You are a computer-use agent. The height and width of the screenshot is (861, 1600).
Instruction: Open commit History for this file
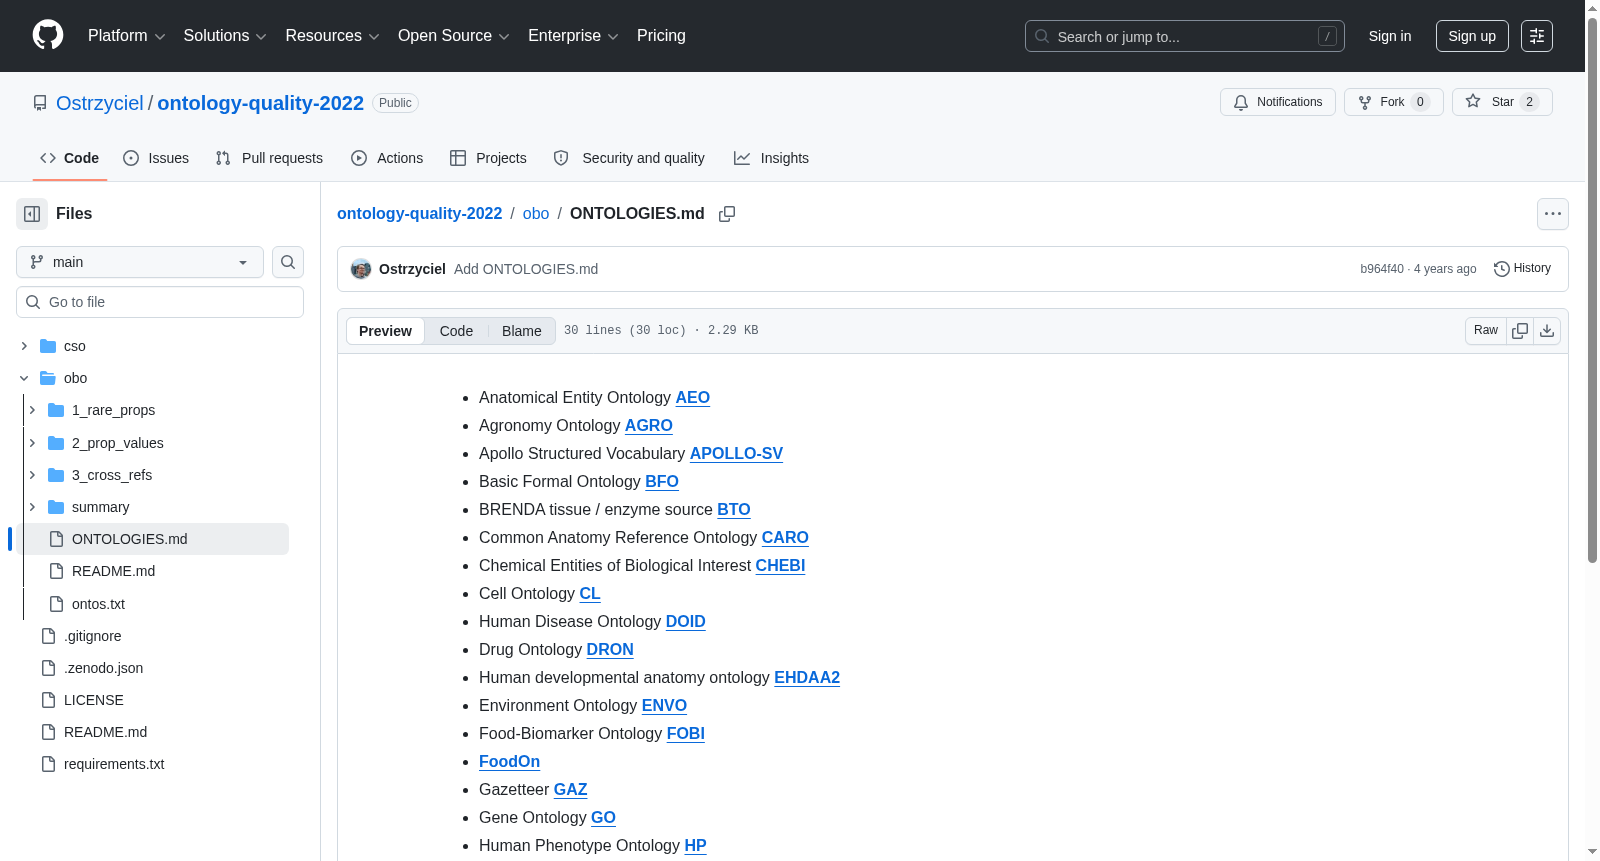1522,269
